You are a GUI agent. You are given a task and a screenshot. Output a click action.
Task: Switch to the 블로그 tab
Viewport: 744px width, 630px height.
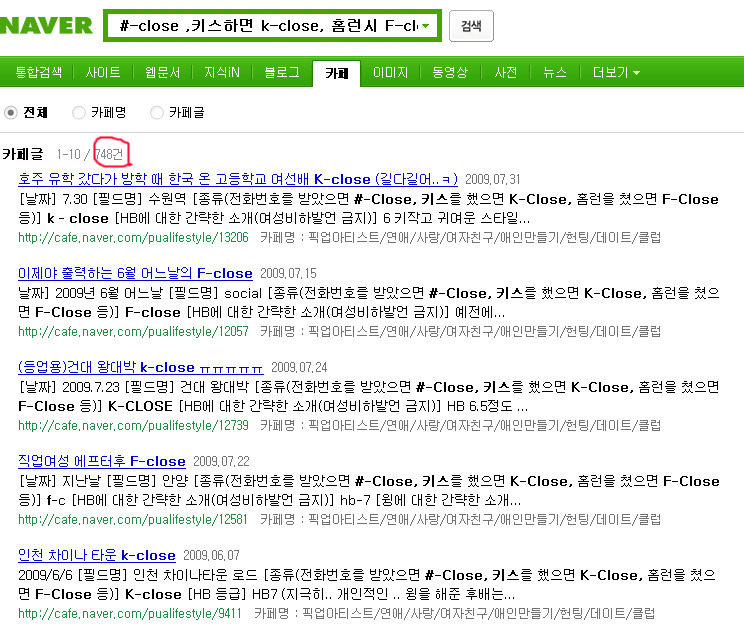pos(281,72)
